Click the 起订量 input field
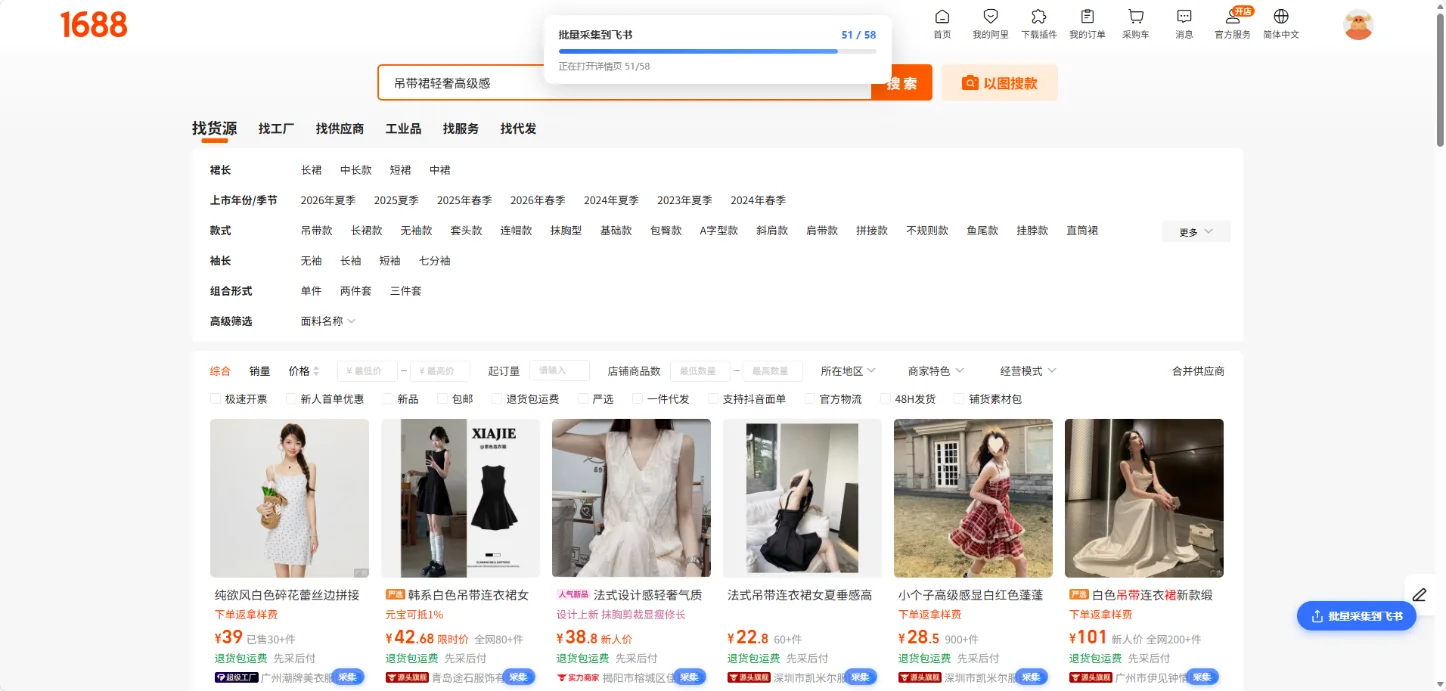This screenshot has width=1446, height=691. [x=559, y=371]
